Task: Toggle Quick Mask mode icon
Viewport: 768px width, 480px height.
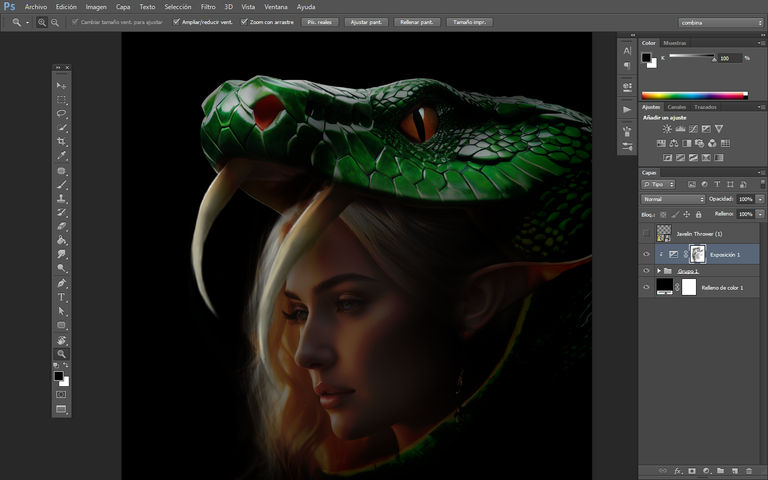Action: (61, 394)
